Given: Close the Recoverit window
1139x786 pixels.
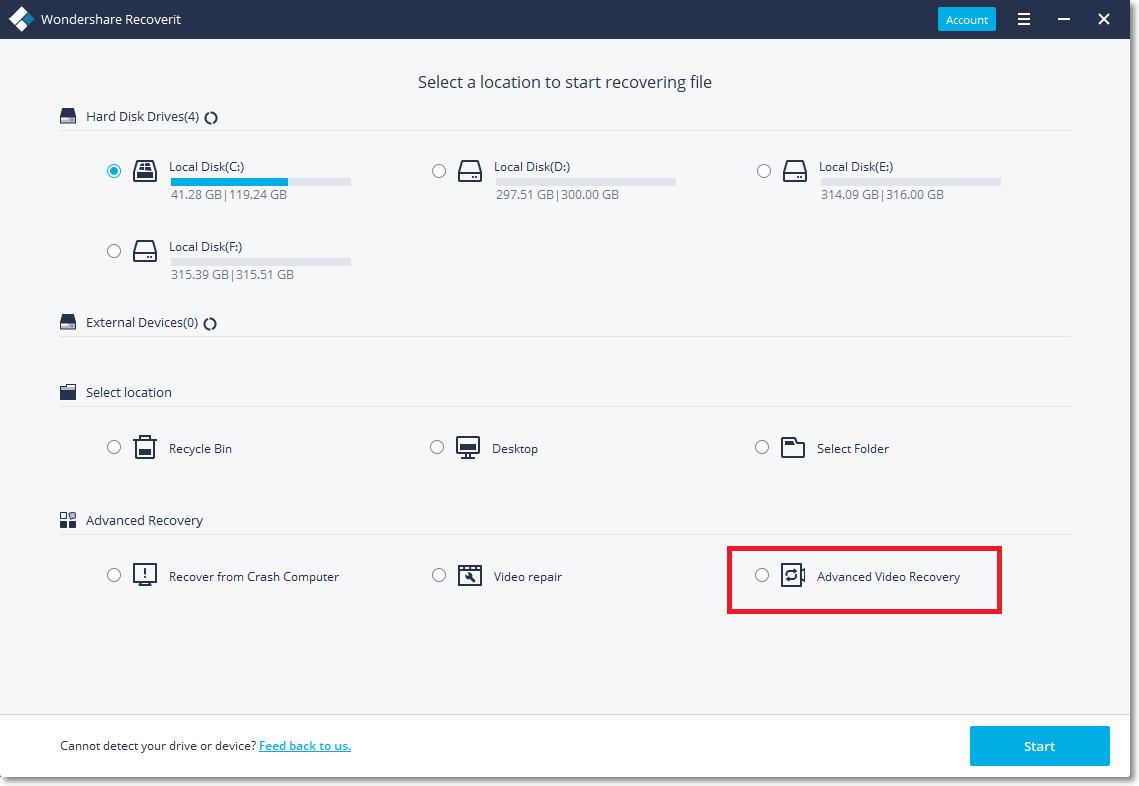Looking at the screenshot, I should (1103, 20).
